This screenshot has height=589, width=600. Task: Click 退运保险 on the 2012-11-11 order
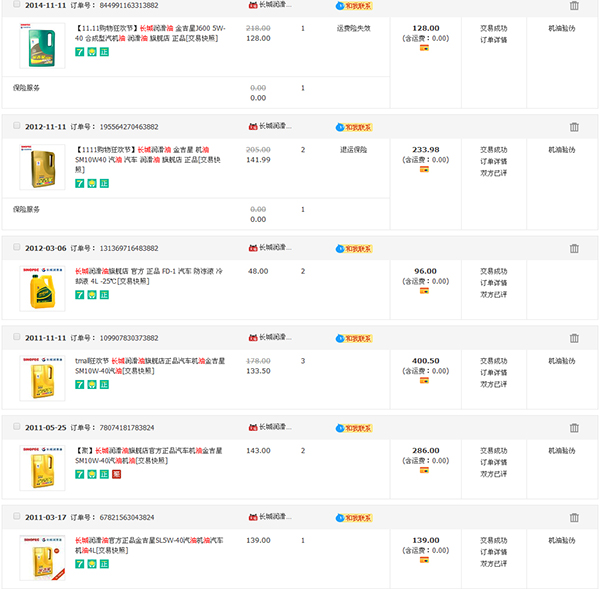coord(353,149)
